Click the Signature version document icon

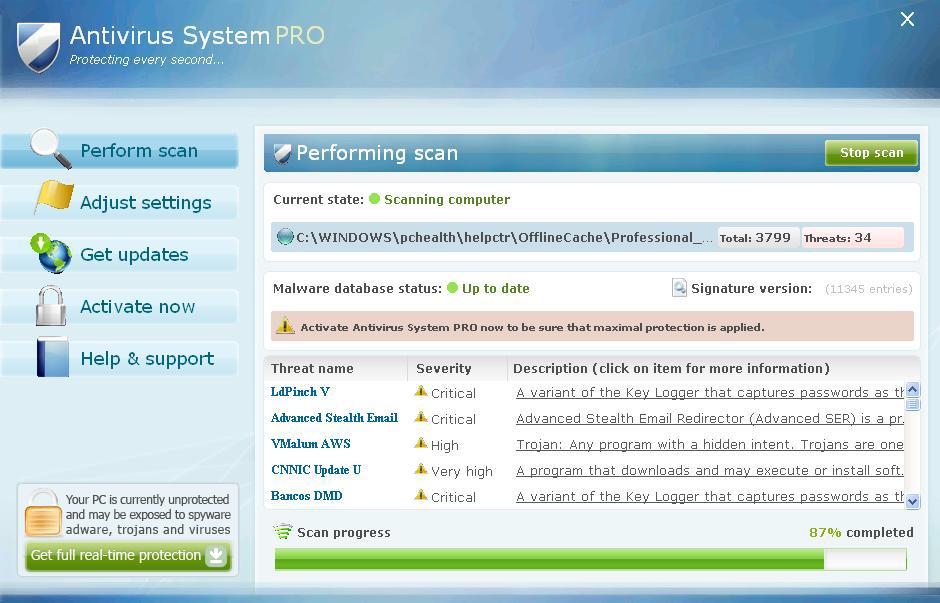[679, 288]
